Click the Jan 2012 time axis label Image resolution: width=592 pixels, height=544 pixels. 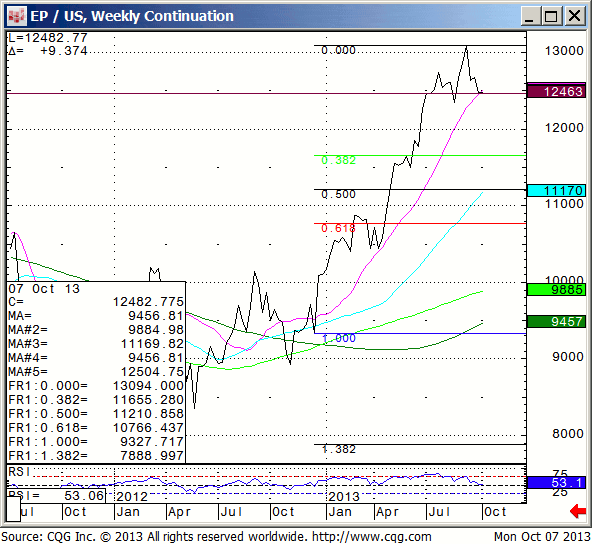128,512
